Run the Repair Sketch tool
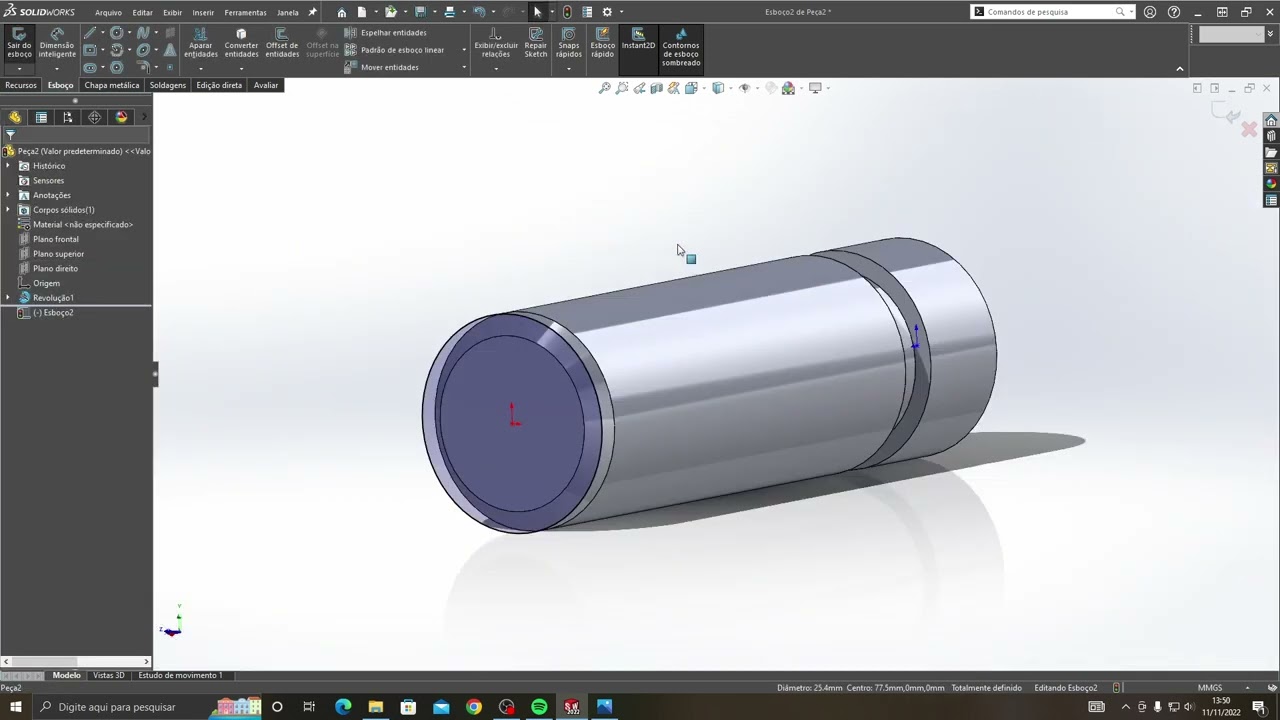 click(x=536, y=43)
